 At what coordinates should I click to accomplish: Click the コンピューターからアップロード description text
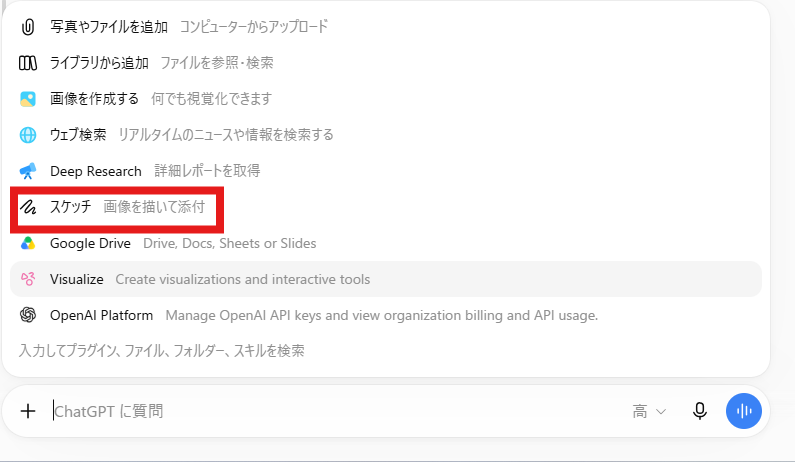[254, 27]
